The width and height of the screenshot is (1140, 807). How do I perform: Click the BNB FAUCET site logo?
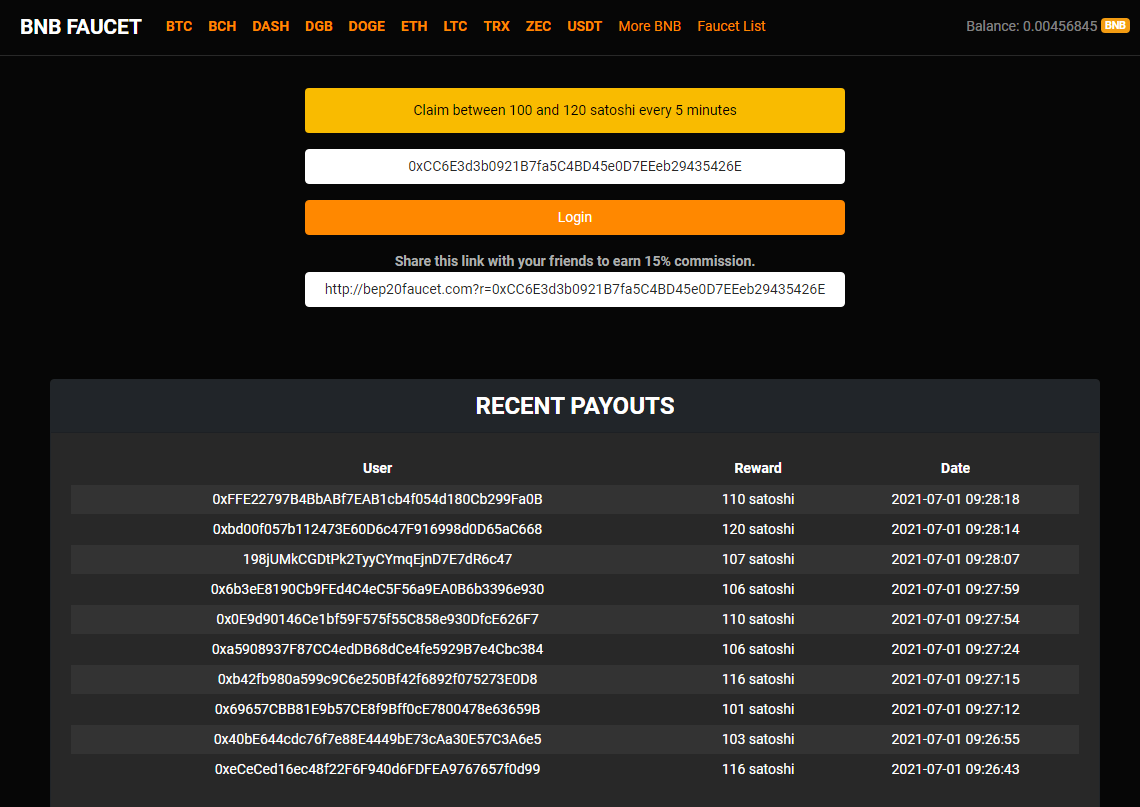pos(81,27)
